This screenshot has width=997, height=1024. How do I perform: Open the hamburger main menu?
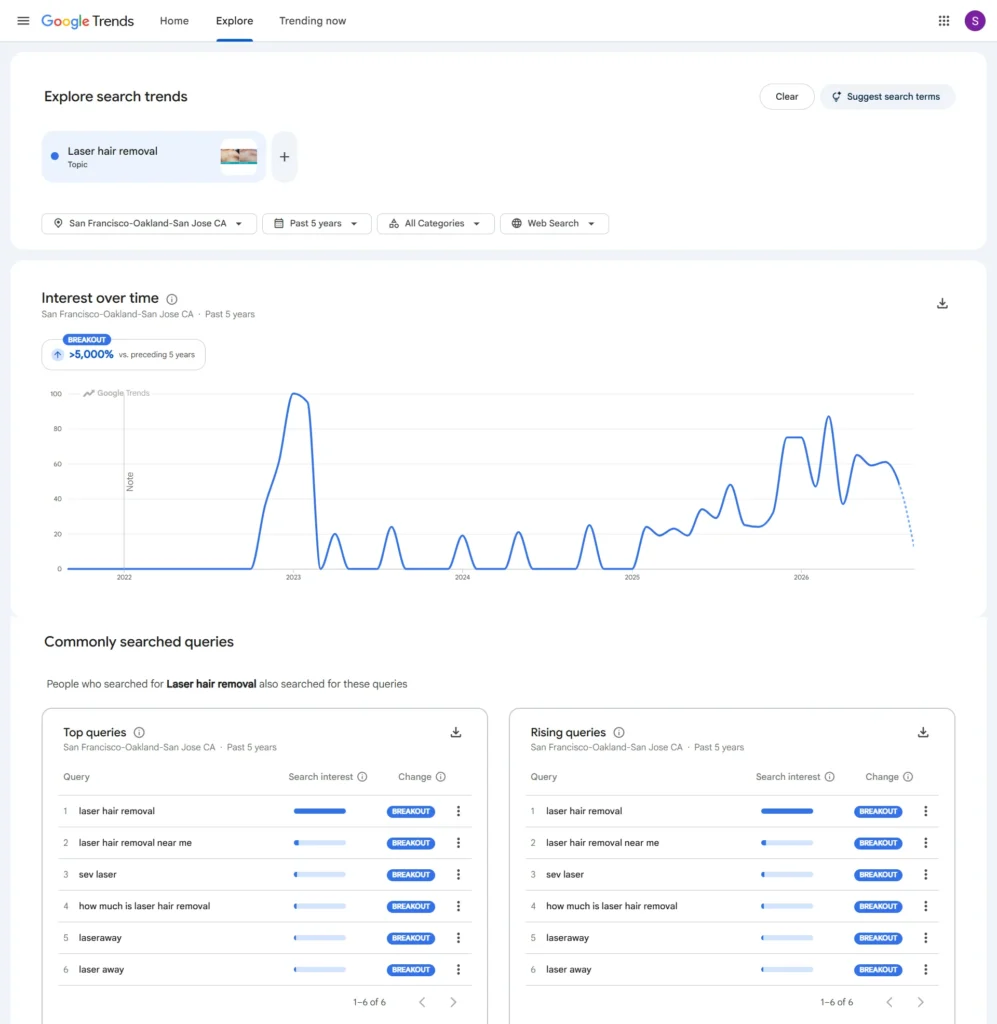point(23,21)
